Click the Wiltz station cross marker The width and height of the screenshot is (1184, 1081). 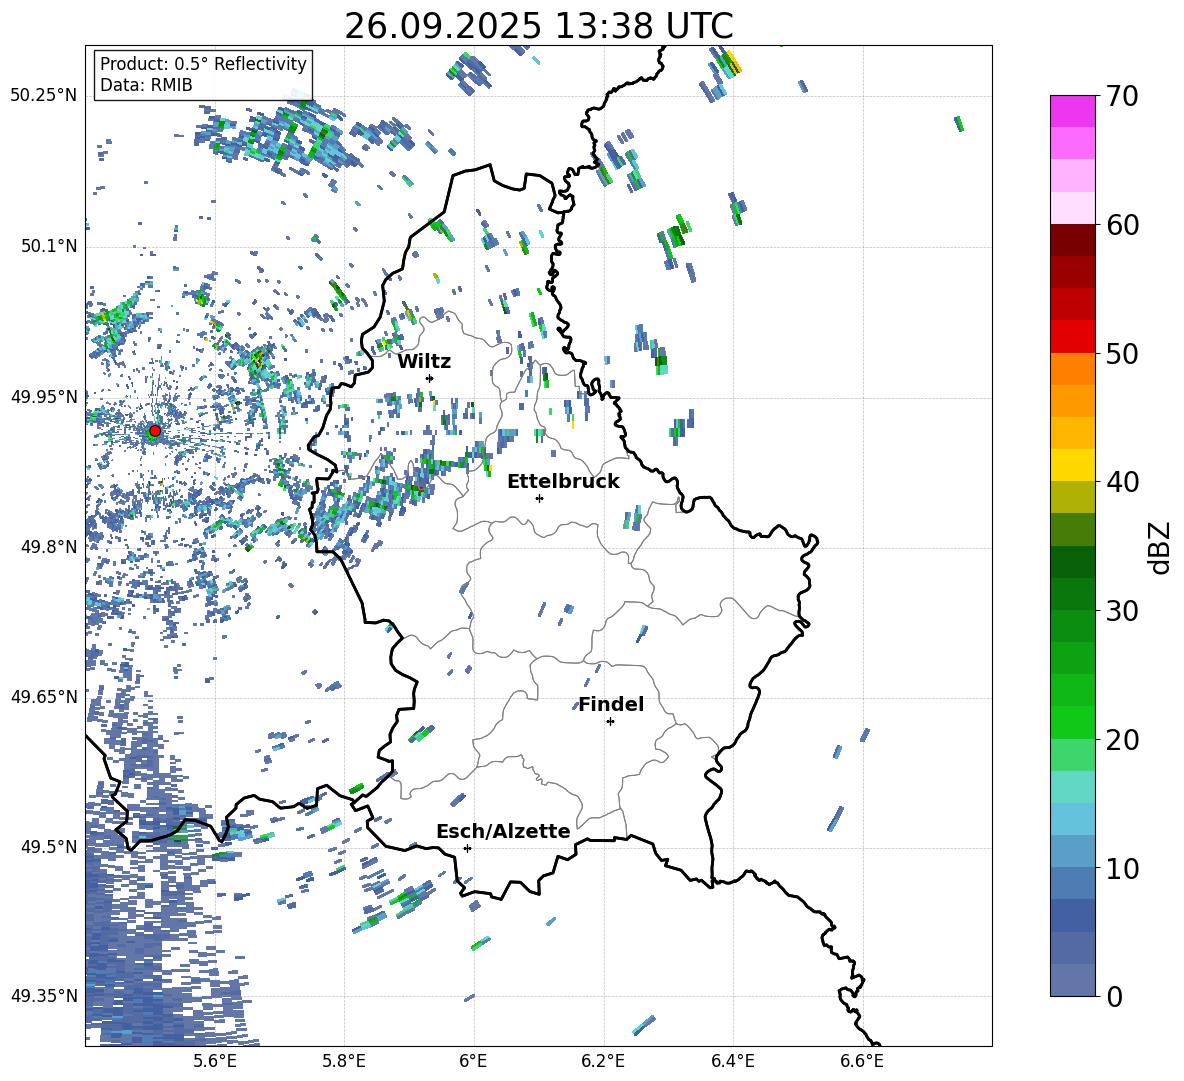[x=430, y=378]
